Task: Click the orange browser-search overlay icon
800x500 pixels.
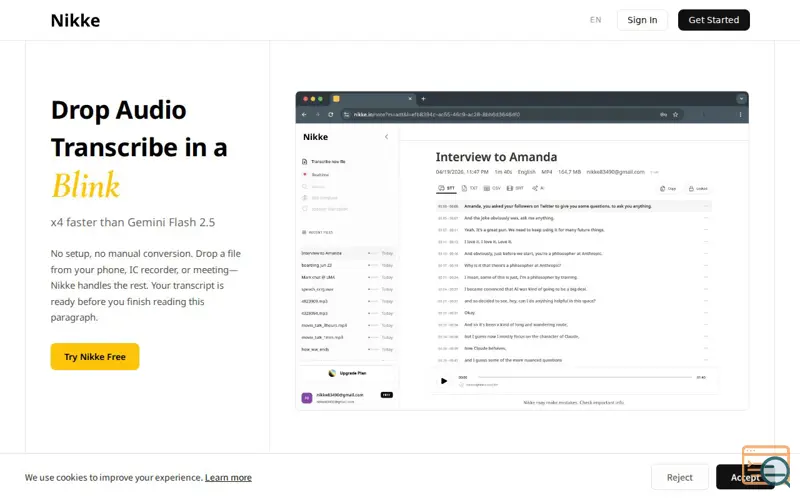Action: (x=766, y=465)
